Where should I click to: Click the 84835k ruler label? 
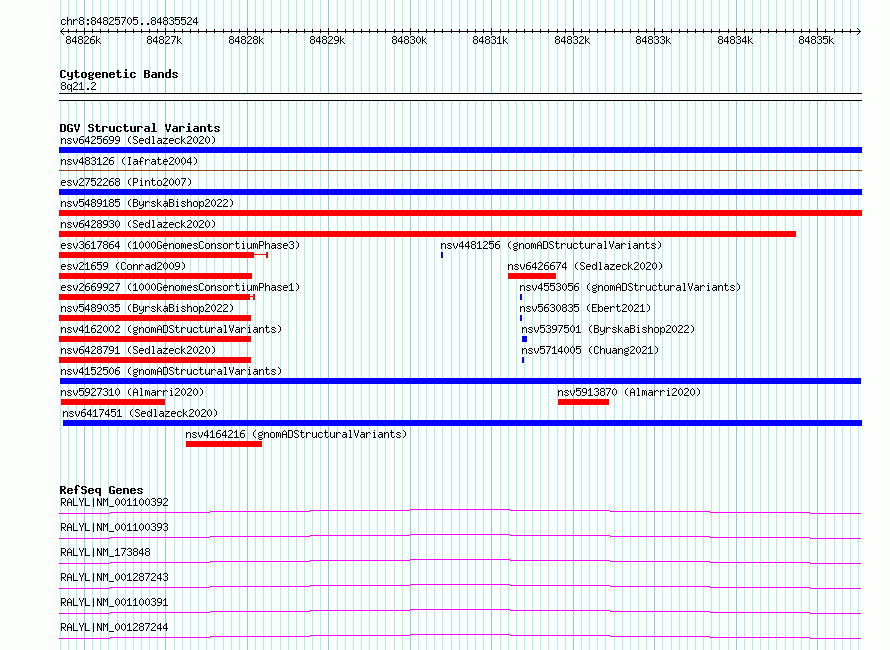point(816,40)
